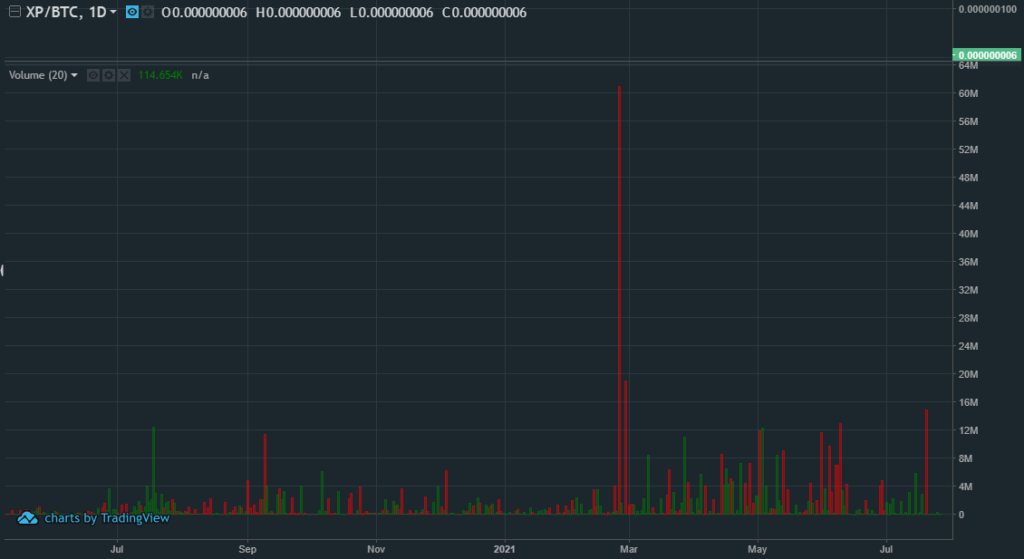Select the green current price label 0.000000006
The width and height of the screenshot is (1024, 559).
pos(987,56)
